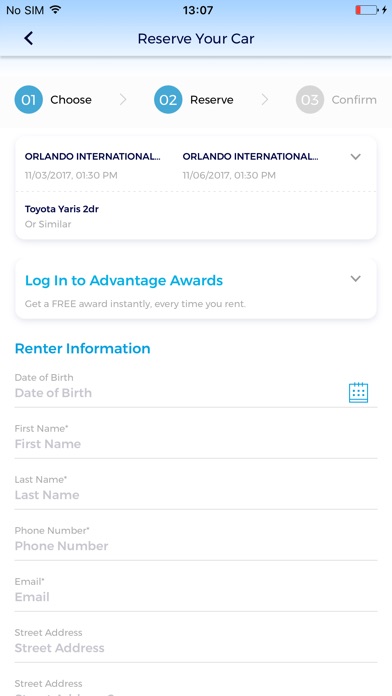Select the Confirm step label

coord(354,100)
